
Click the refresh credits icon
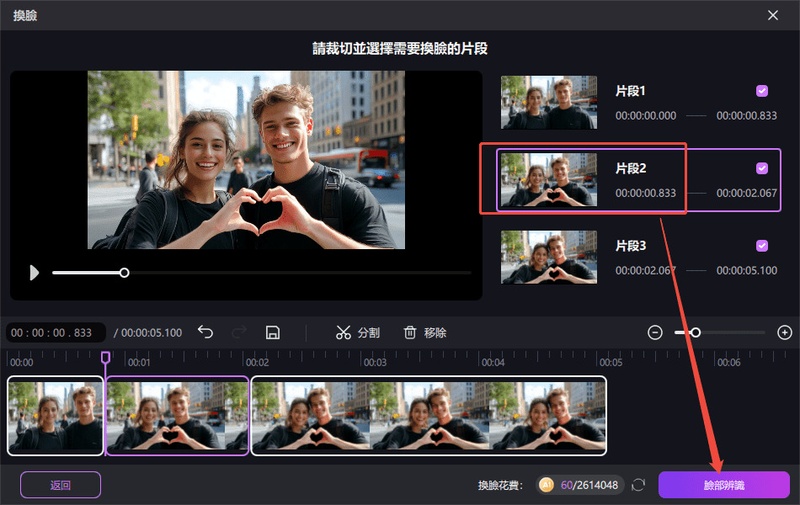click(638, 485)
